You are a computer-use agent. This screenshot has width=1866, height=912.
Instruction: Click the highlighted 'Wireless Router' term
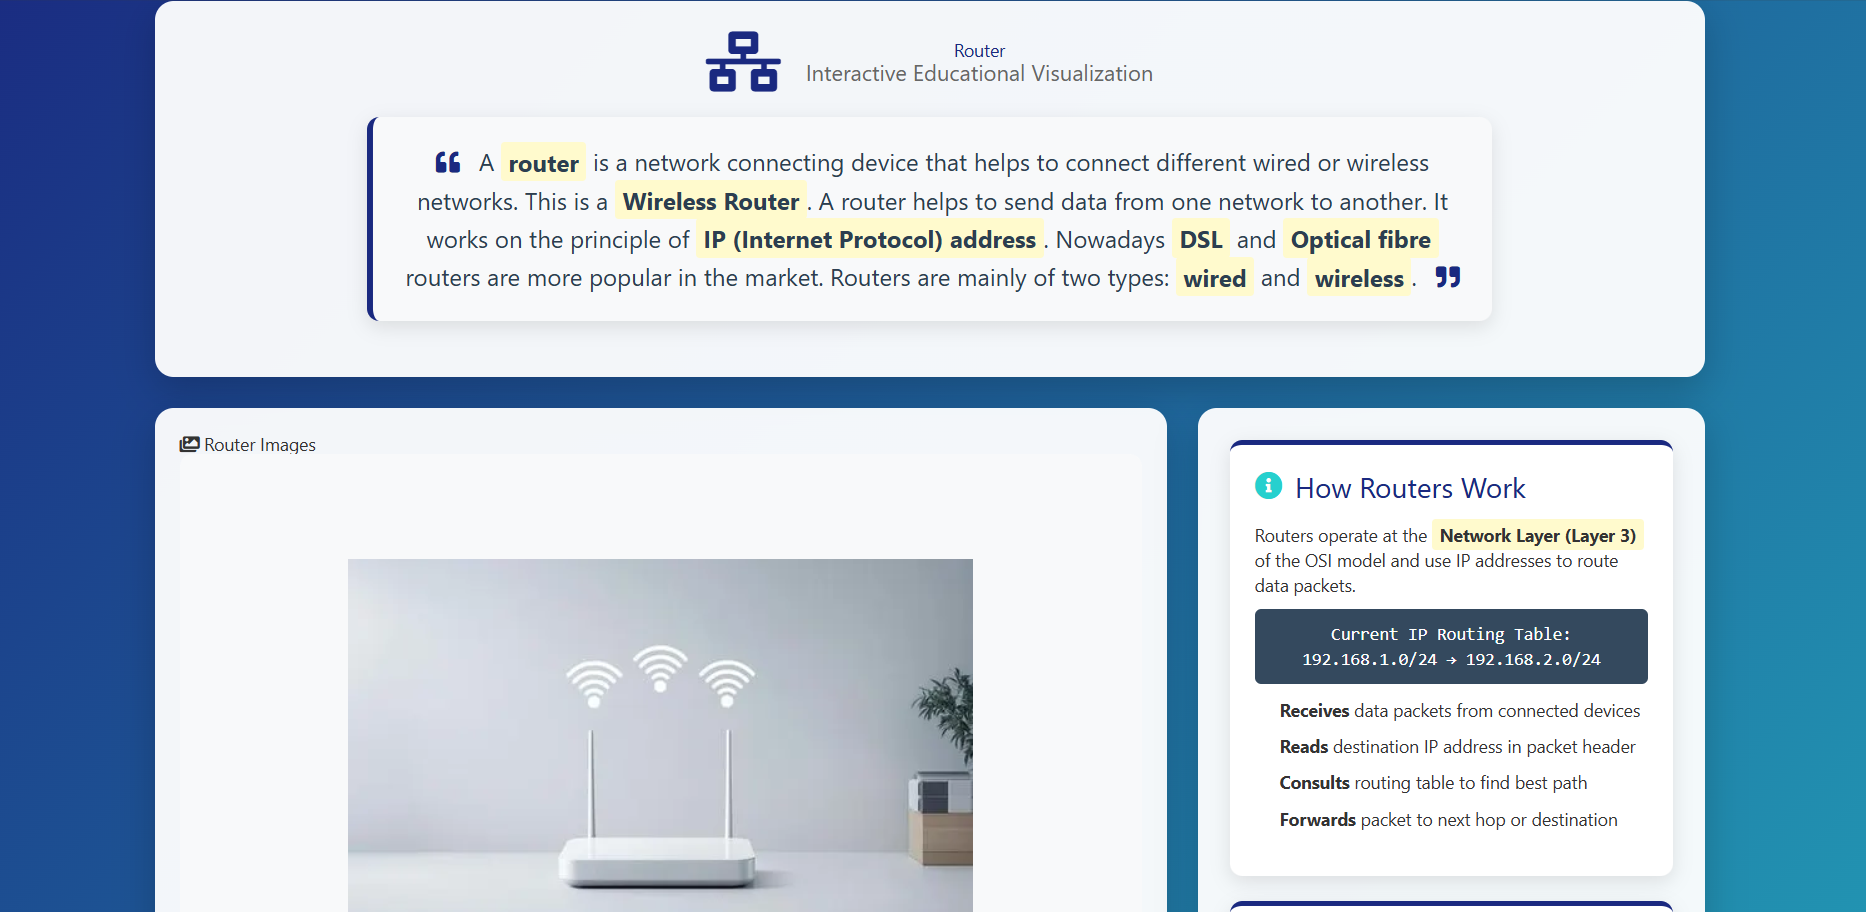coord(711,202)
